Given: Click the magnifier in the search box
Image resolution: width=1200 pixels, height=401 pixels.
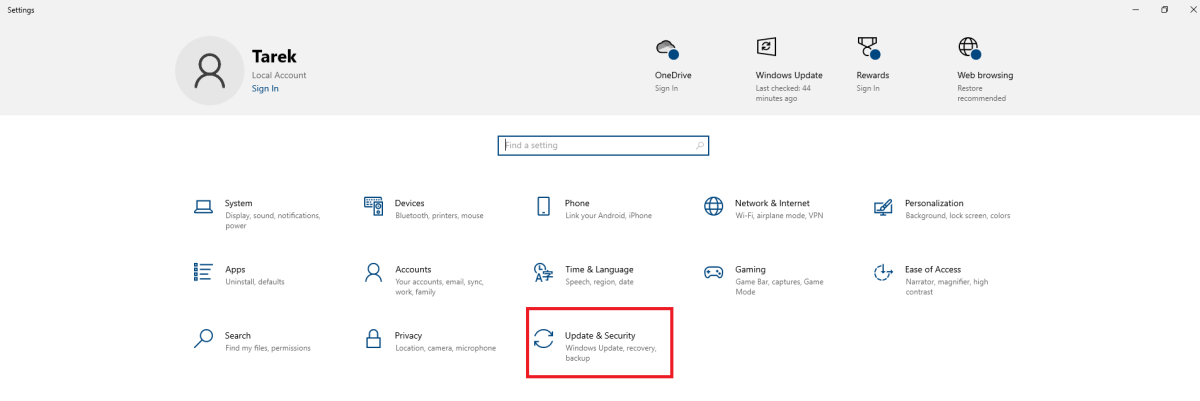Looking at the screenshot, I should tap(700, 146).
